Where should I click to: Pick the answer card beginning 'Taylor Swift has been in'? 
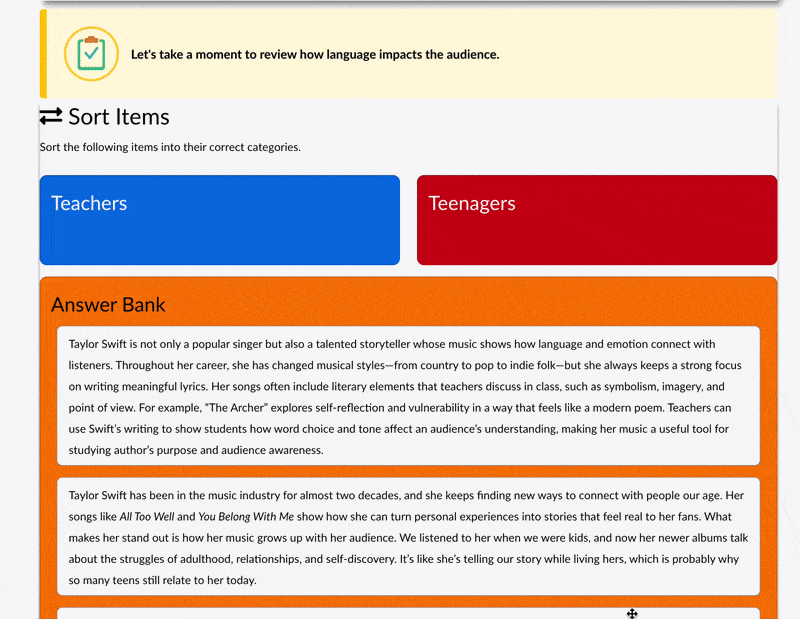point(408,537)
